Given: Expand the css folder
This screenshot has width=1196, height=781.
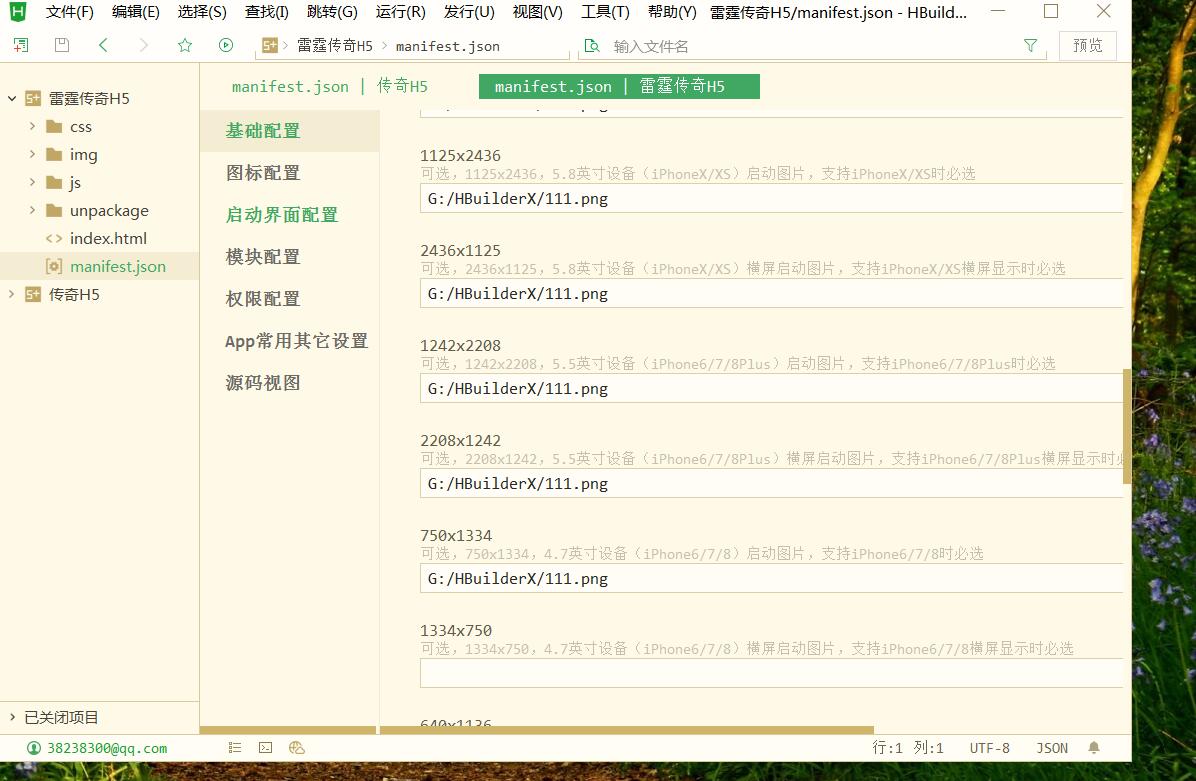Looking at the screenshot, I should 33,126.
